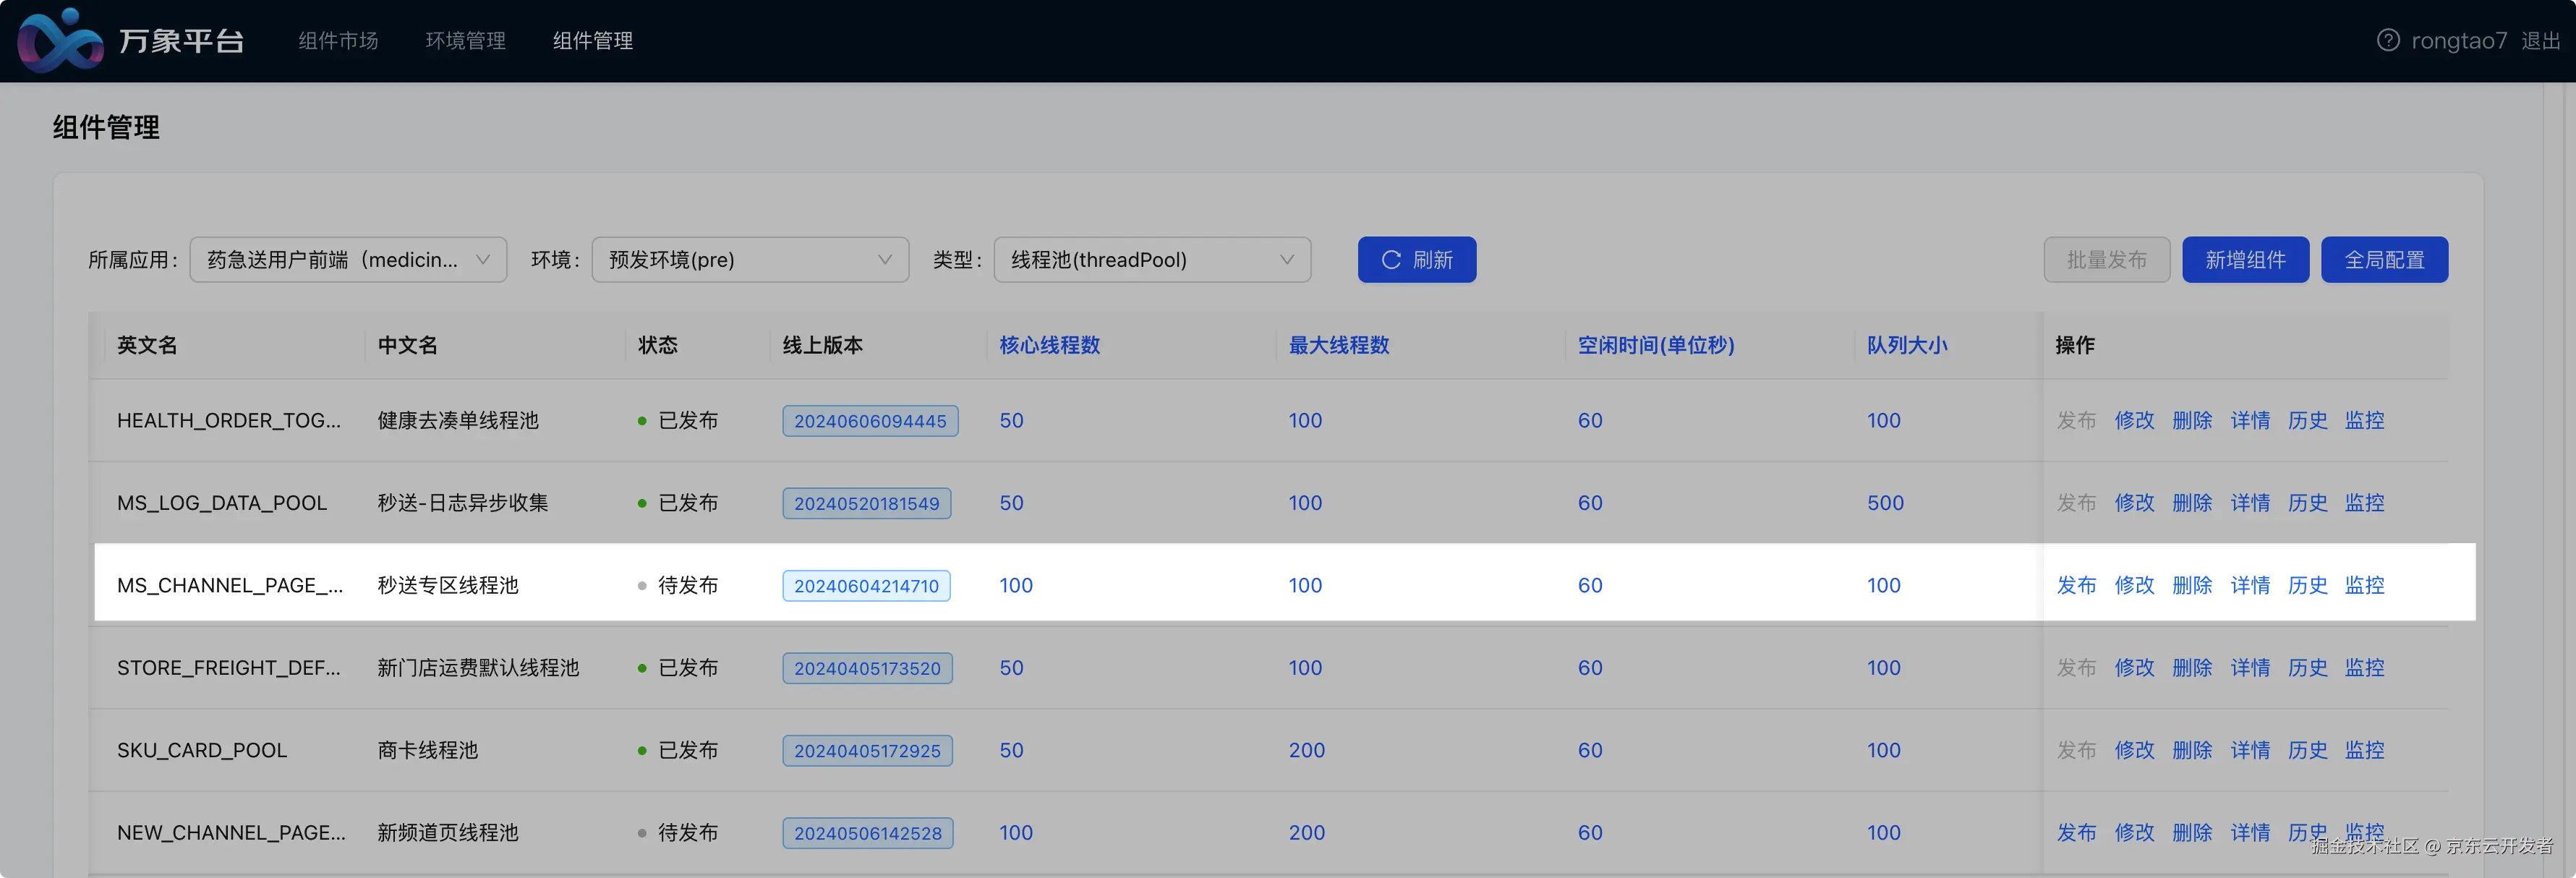Image resolution: width=2576 pixels, height=878 pixels.
Task: Open version tag 20240606094445
Action: (869, 421)
